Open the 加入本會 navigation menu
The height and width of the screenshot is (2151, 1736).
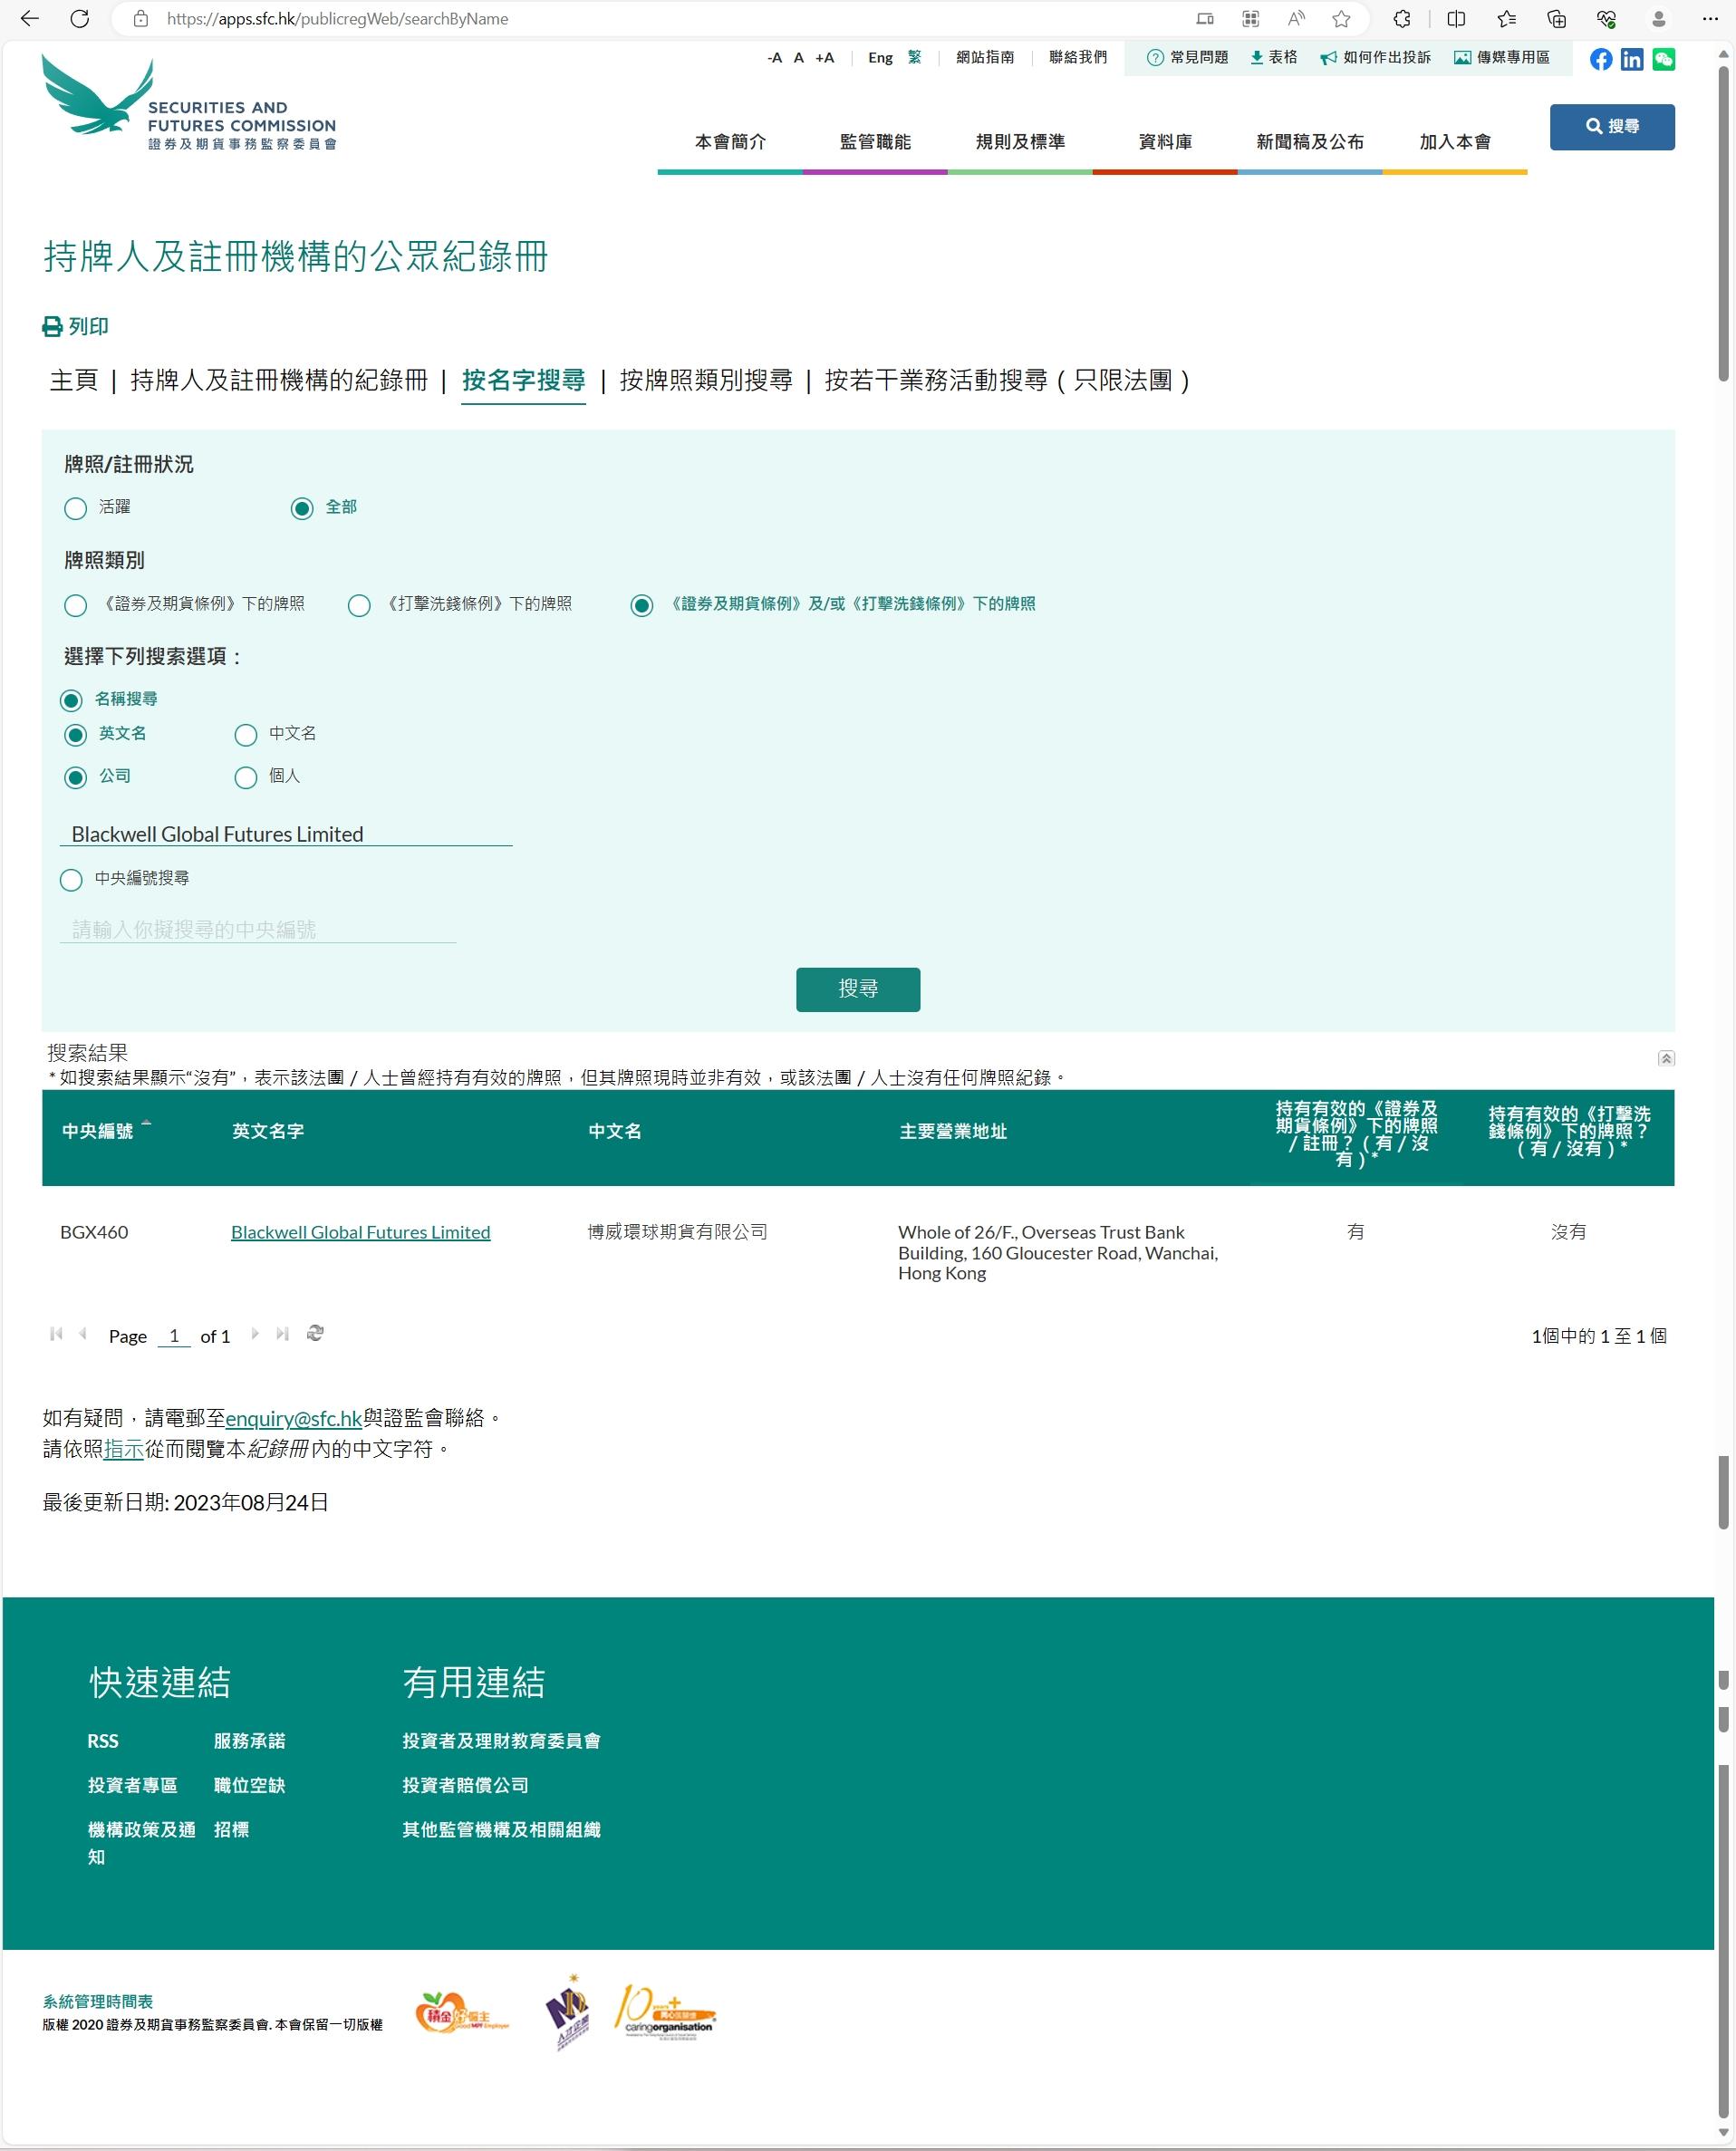tap(1455, 142)
